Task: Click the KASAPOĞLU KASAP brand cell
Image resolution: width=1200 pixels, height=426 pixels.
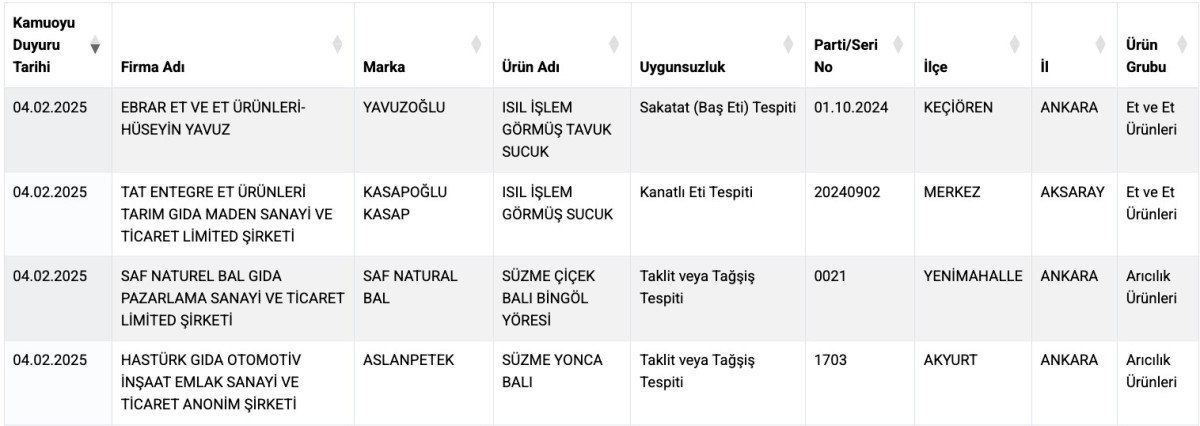Action: coord(405,202)
